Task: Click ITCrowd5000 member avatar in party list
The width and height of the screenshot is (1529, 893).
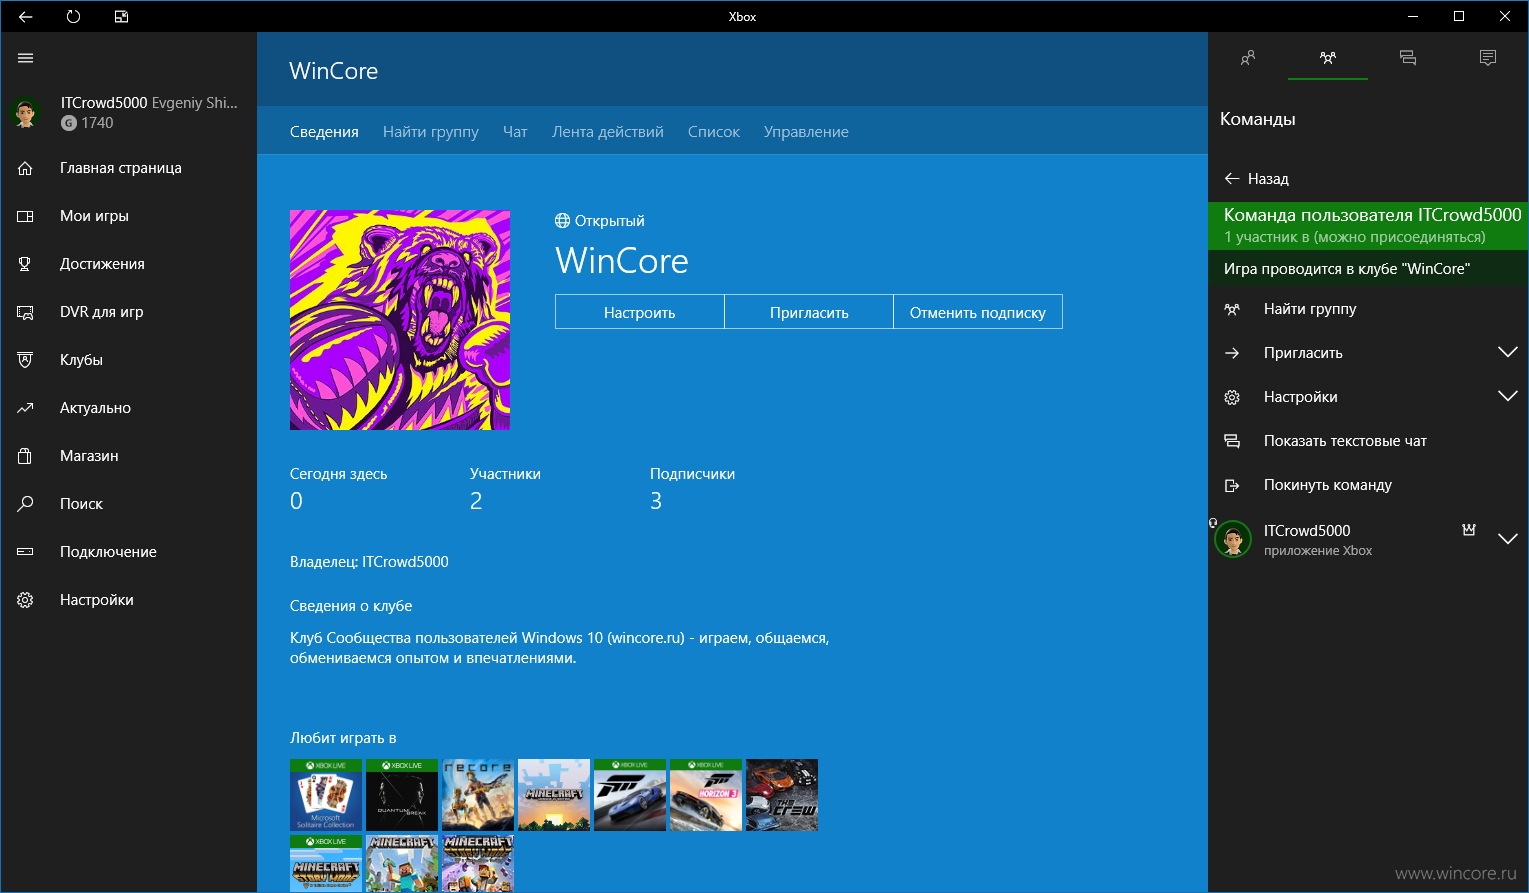Action: tap(1233, 539)
